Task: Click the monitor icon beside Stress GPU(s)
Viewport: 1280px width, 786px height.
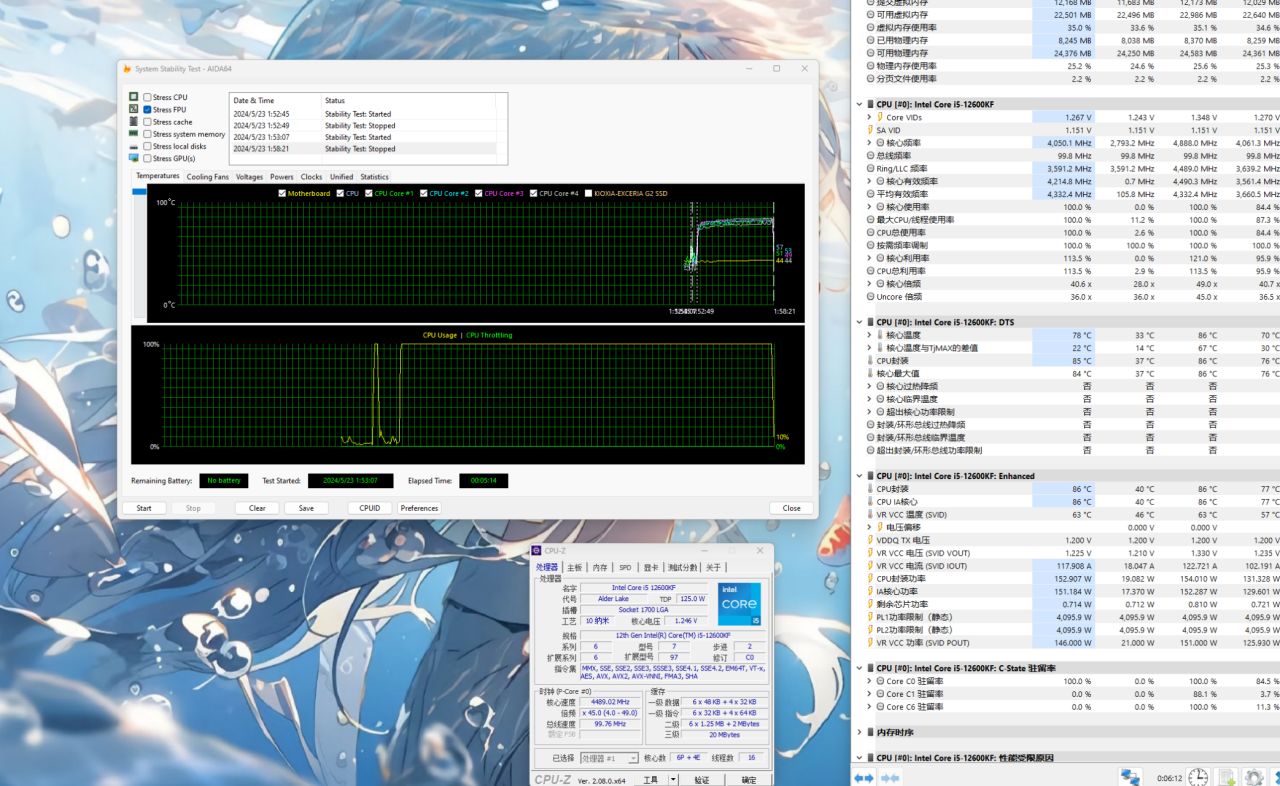Action: click(134, 158)
